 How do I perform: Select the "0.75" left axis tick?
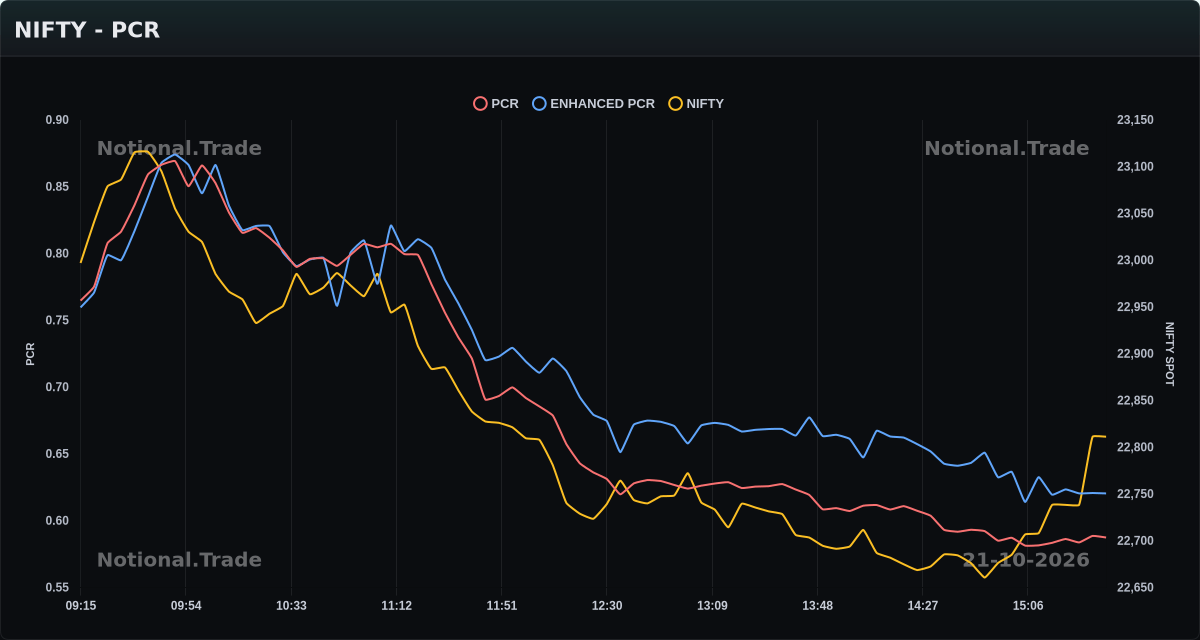coord(57,321)
